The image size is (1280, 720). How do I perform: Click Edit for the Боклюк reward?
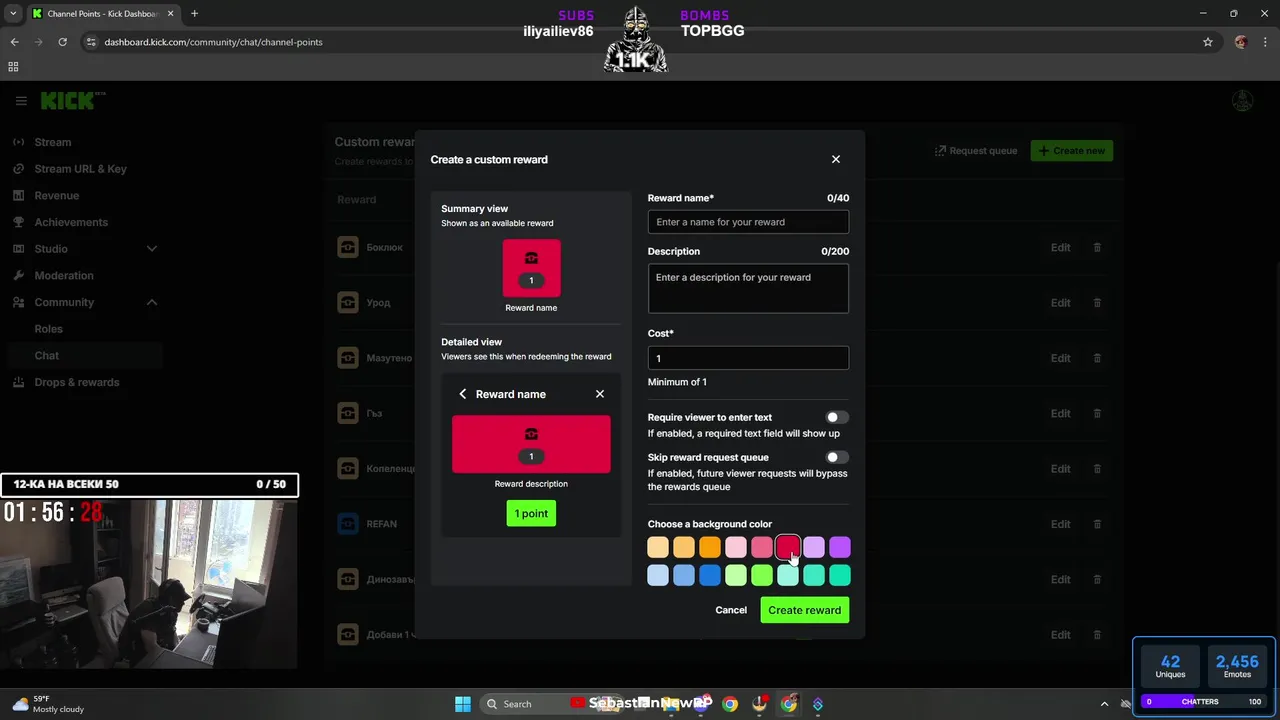coord(1060,247)
